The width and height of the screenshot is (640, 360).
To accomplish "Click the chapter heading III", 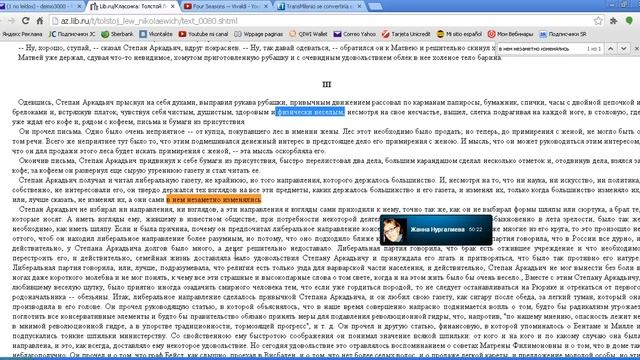I will pyautogui.click(x=326, y=84).
